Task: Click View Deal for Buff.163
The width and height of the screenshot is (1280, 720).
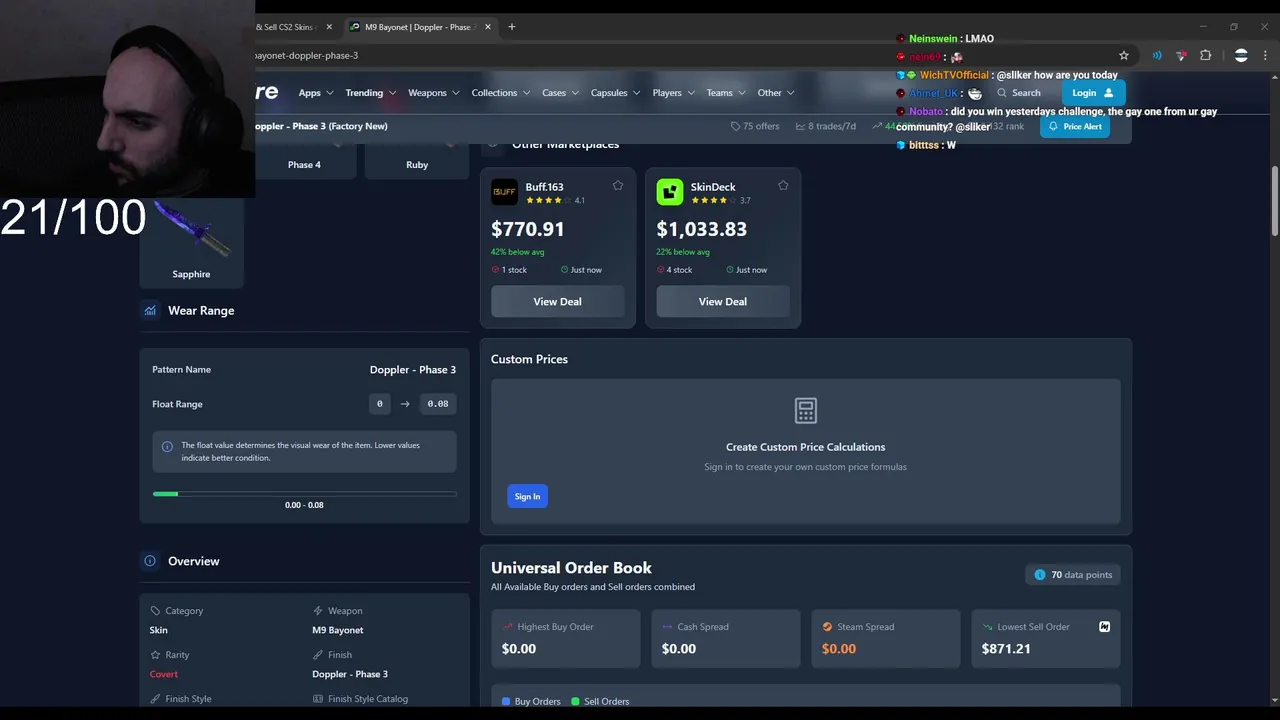Action: [557, 301]
